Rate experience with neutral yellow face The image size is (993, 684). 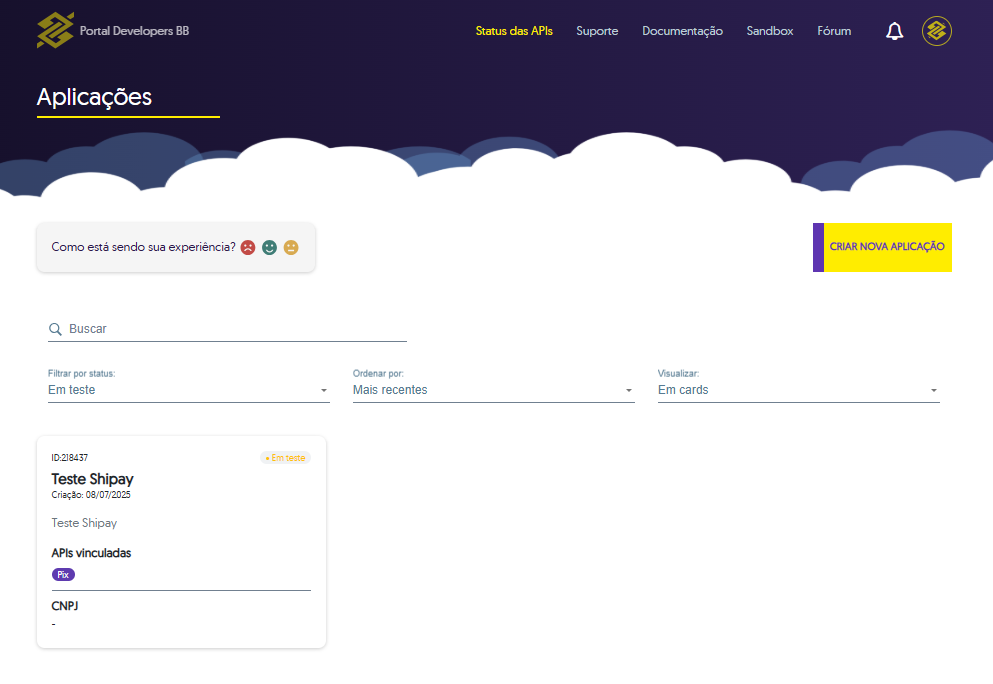[291, 248]
